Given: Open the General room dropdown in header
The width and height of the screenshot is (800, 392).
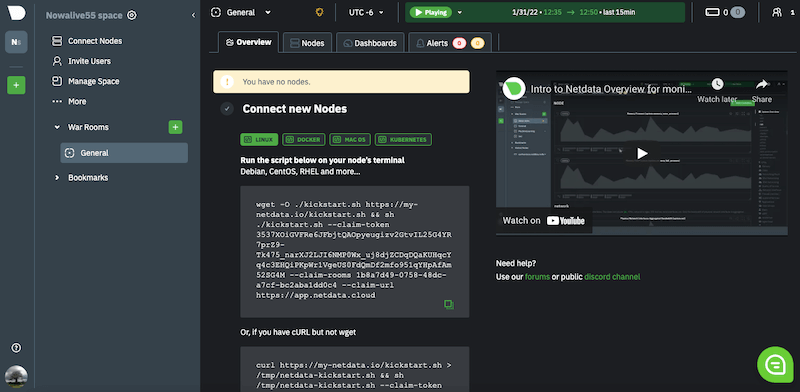Looking at the screenshot, I should [x=241, y=13].
